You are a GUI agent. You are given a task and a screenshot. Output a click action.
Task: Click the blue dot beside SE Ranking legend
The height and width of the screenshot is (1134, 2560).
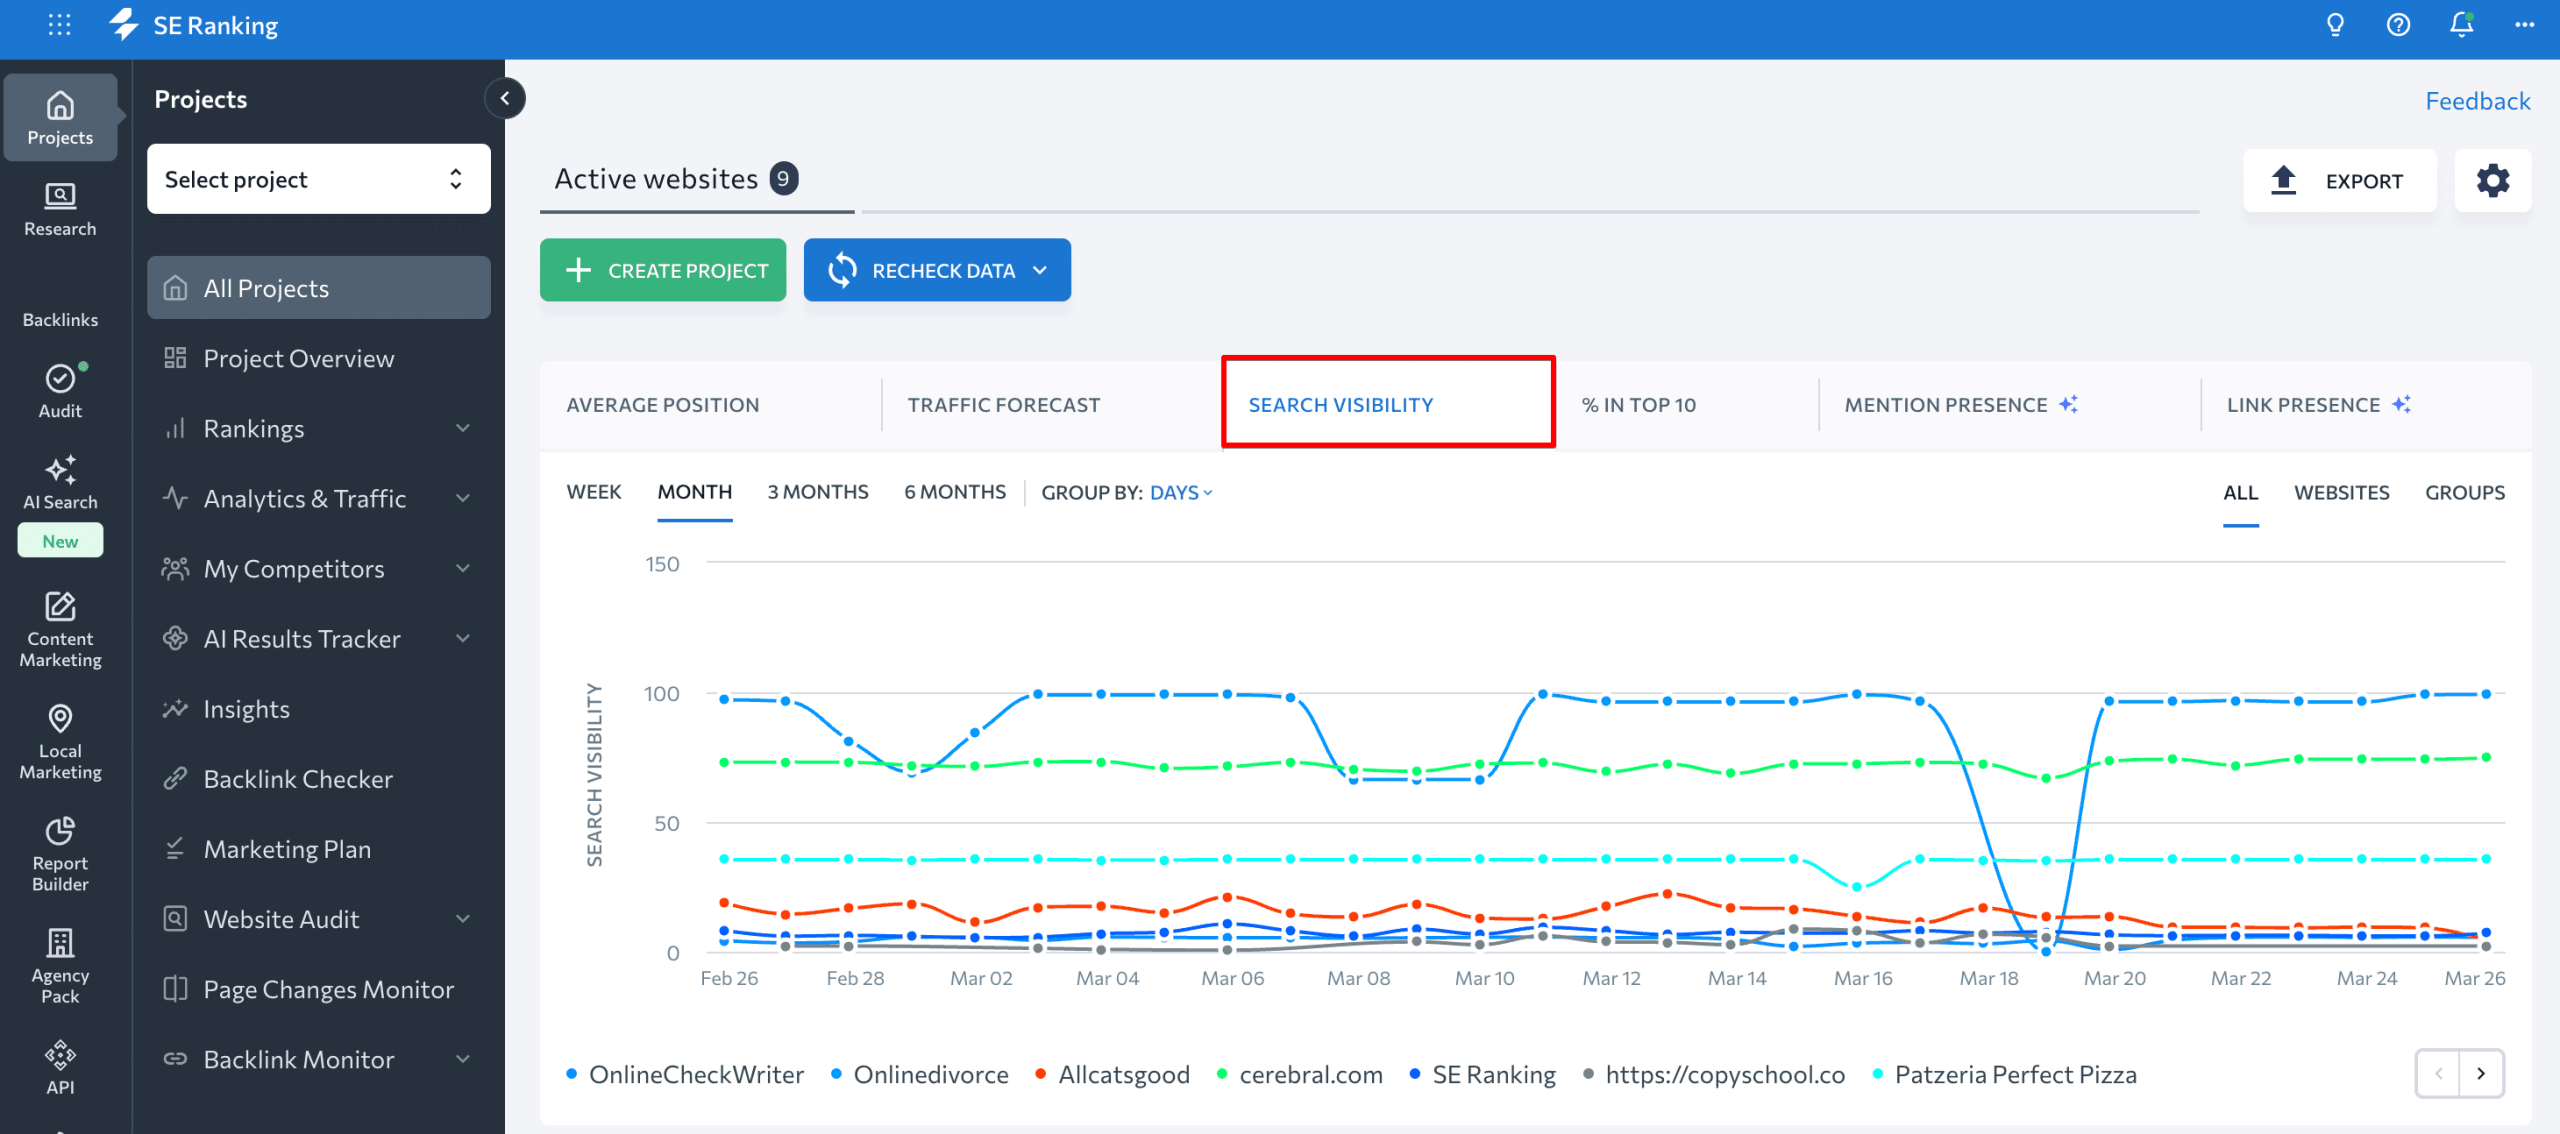tap(1413, 1074)
